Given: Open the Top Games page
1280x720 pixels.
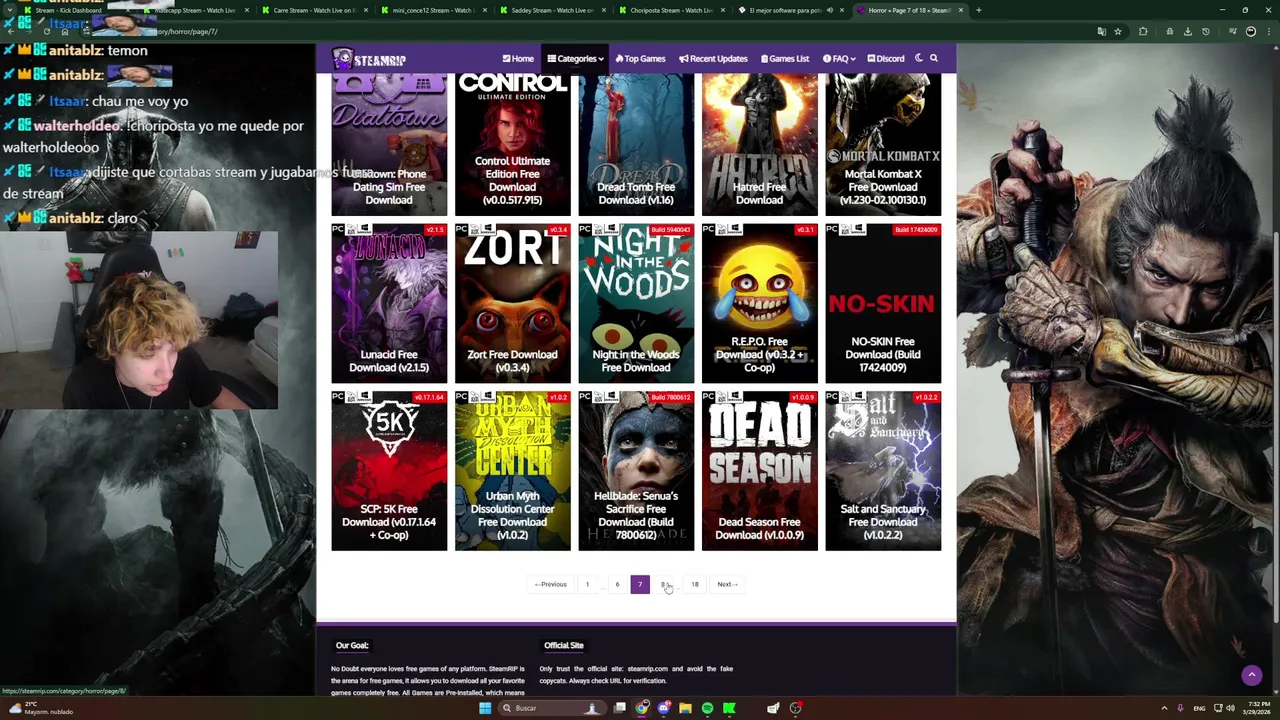Looking at the screenshot, I should click(640, 59).
